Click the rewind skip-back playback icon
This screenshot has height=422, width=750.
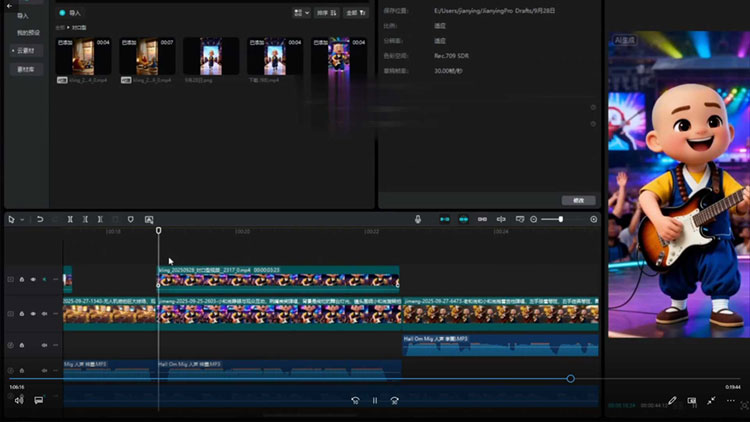pos(355,400)
